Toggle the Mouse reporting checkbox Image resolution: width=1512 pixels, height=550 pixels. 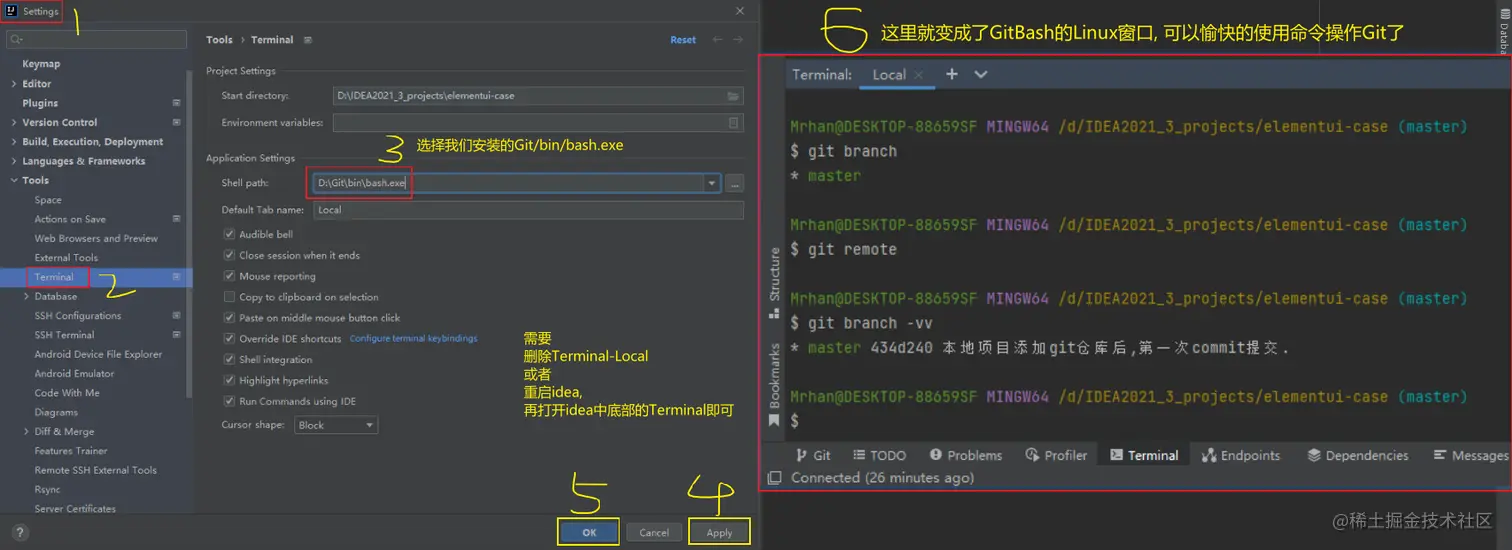229,276
